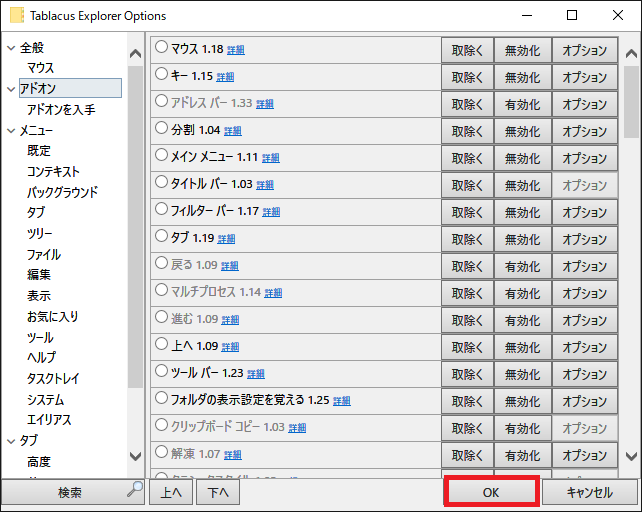Click the up arrow of the addon list scrollbar

click(631, 54)
